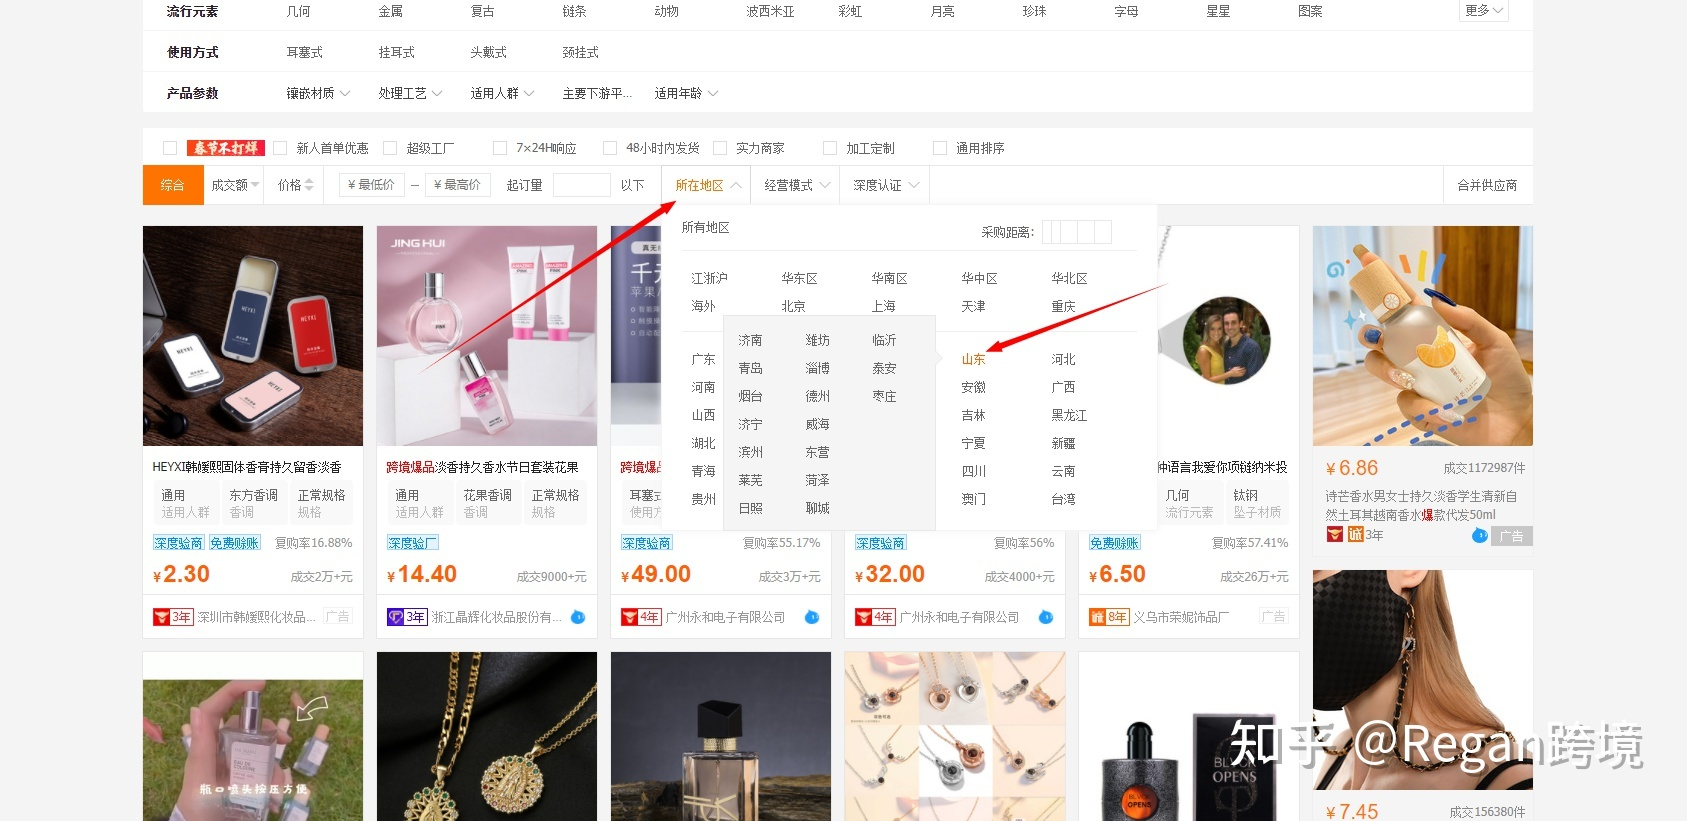Click the 起订量 quantity input box

pyautogui.click(x=581, y=185)
